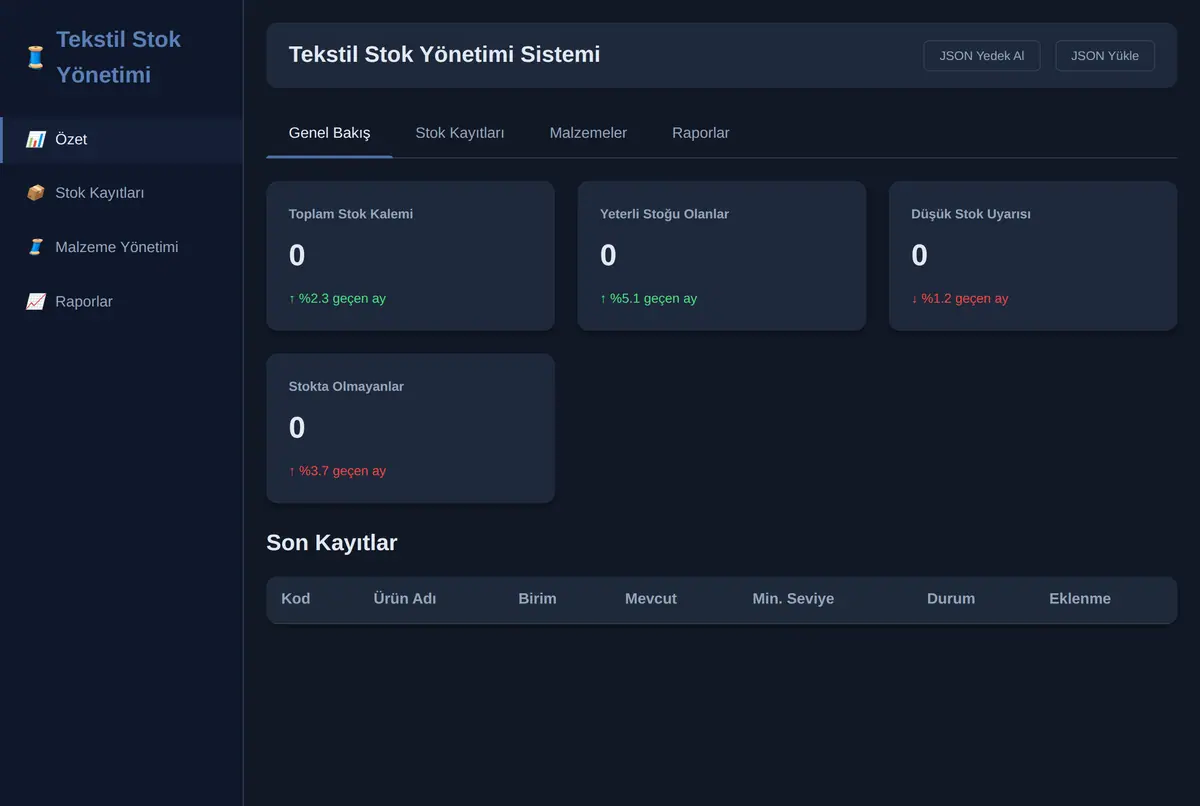
Task: Click the JSON Yükle button
Action: coord(1105,56)
